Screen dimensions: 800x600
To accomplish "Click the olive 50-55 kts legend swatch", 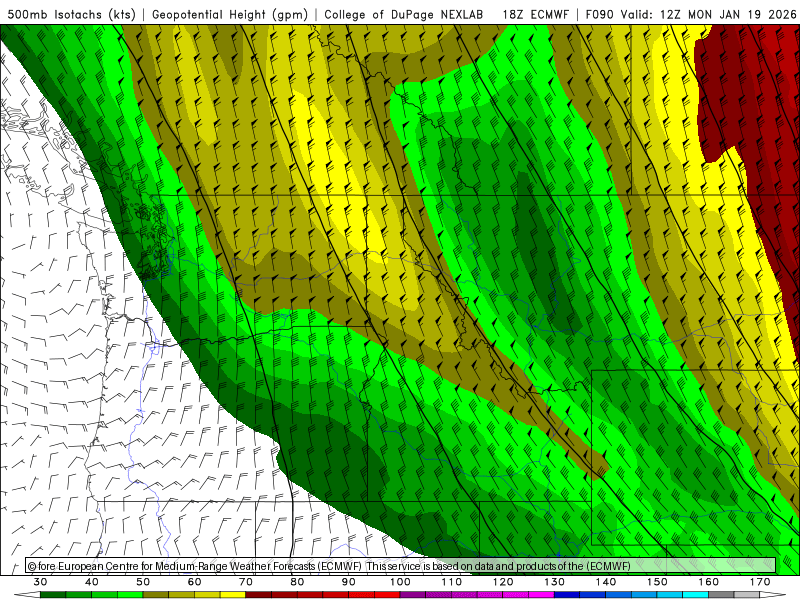I will click(155, 595).
